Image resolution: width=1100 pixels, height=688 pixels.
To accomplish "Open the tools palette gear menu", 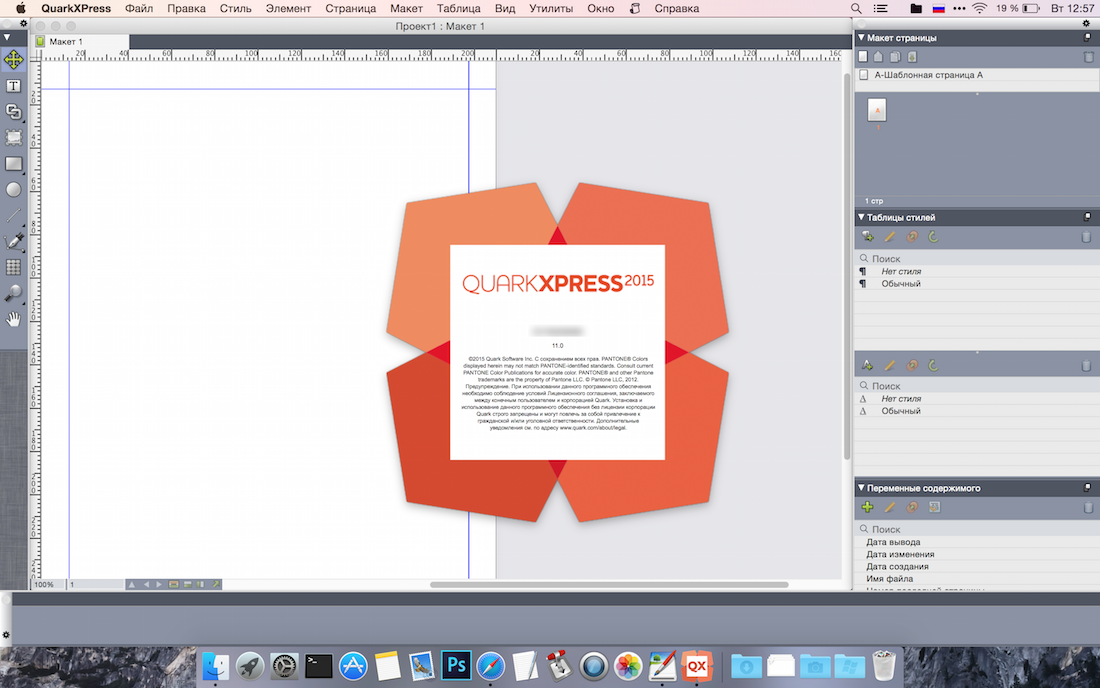I will click(x=23, y=23).
